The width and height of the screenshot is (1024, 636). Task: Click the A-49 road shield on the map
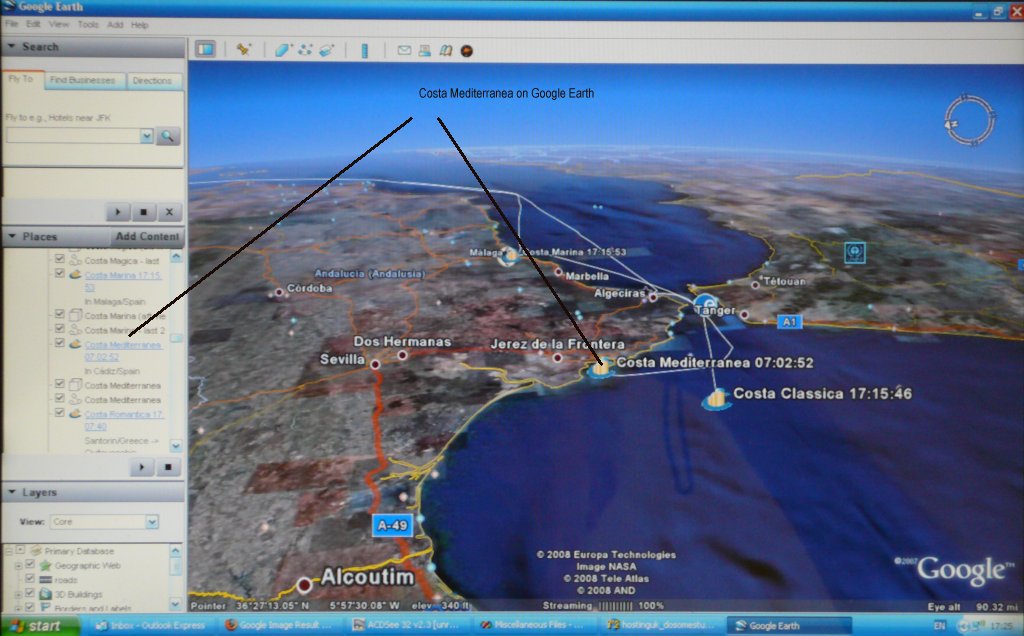tap(392, 525)
